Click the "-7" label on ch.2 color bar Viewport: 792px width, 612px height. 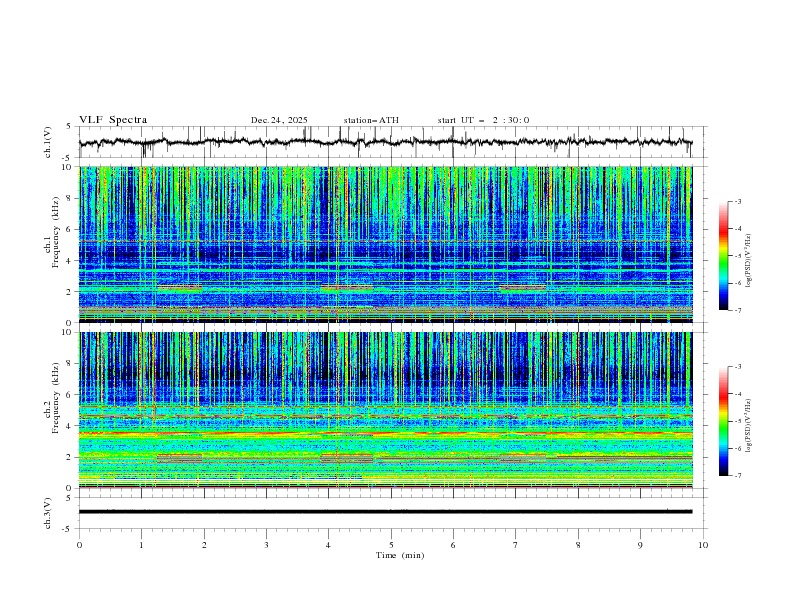pyautogui.click(x=737, y=475)
